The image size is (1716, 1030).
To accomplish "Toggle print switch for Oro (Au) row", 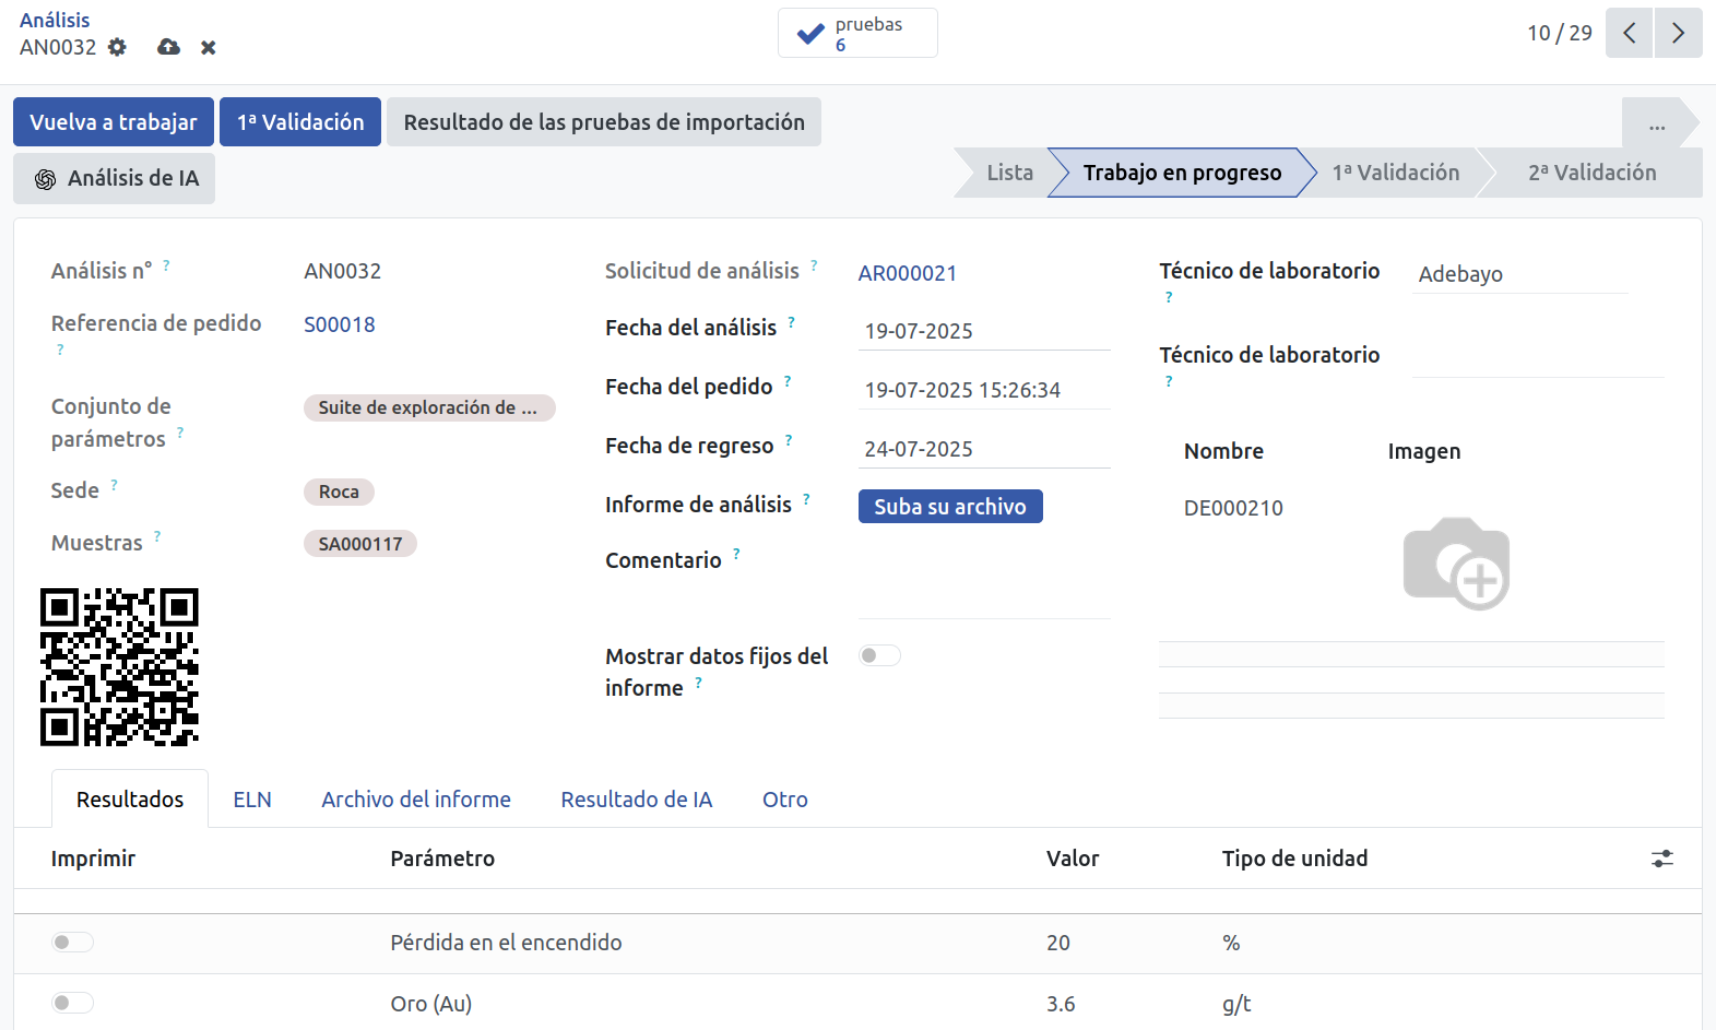I will [72, 1002].
